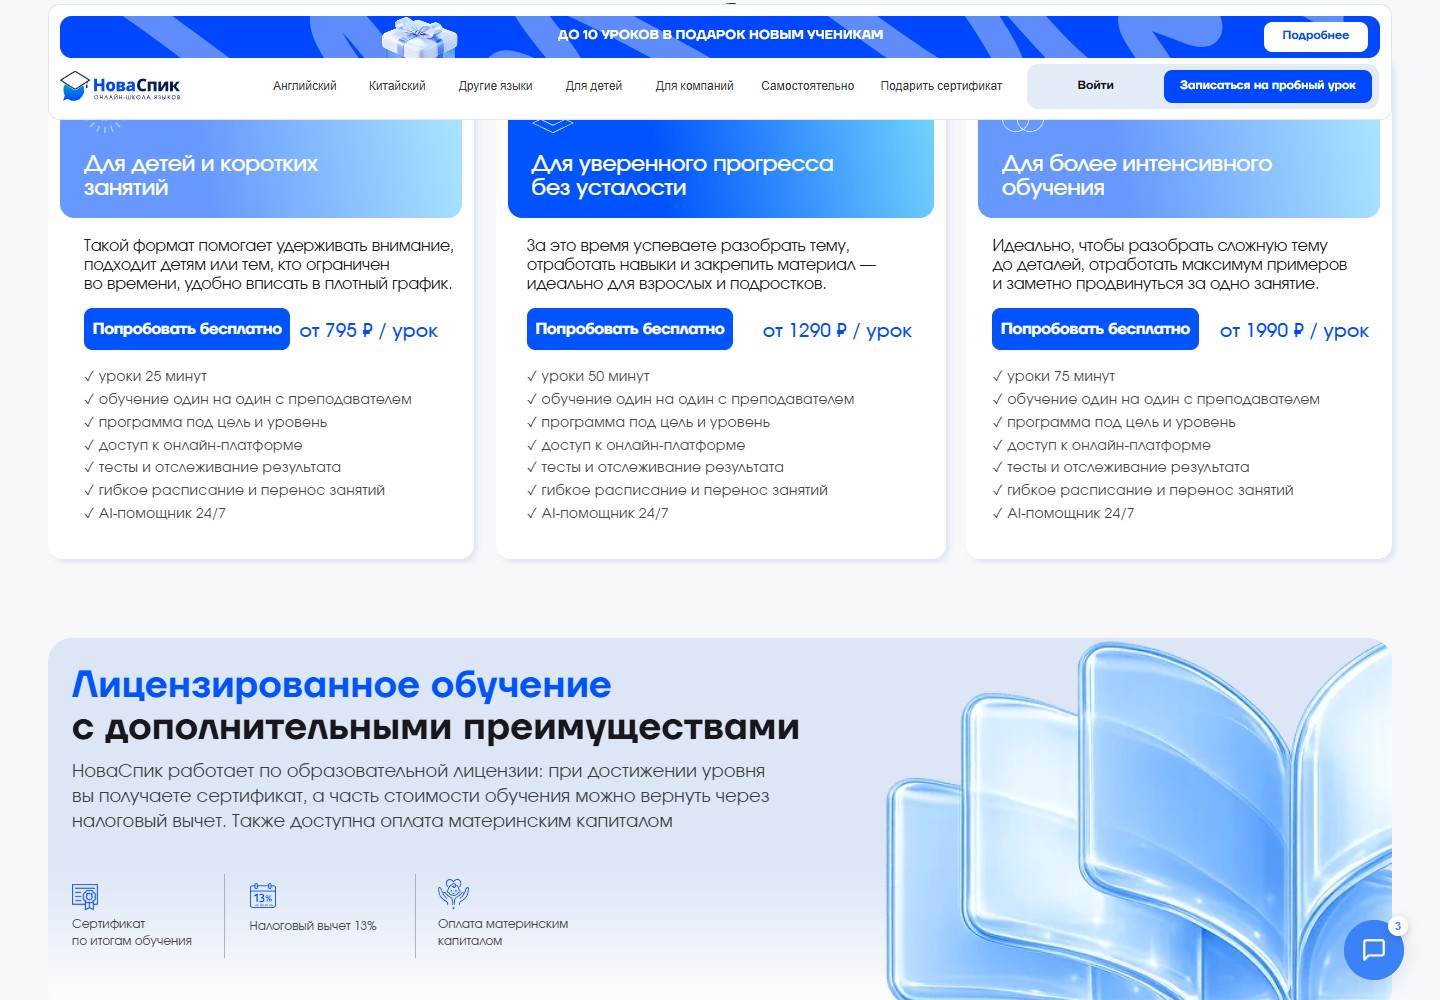1440x1000 pixels.
Task: Open the Другие языки menu
Action: point(495,86)
